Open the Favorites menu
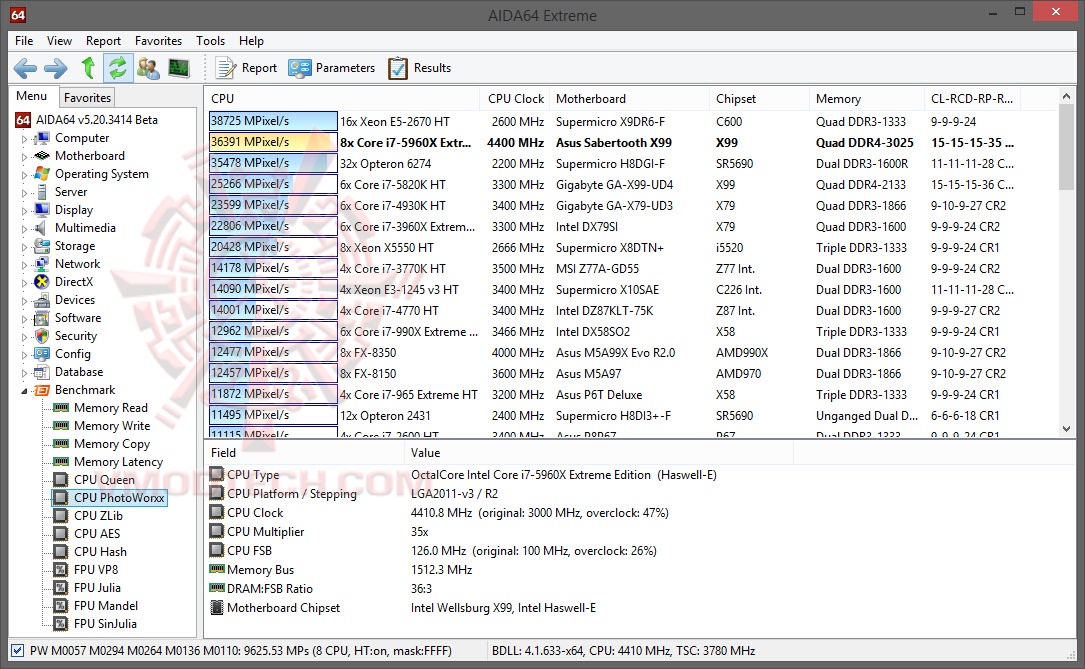The width and height of the screenshot is (1085, 669). [x=158, y=41]
